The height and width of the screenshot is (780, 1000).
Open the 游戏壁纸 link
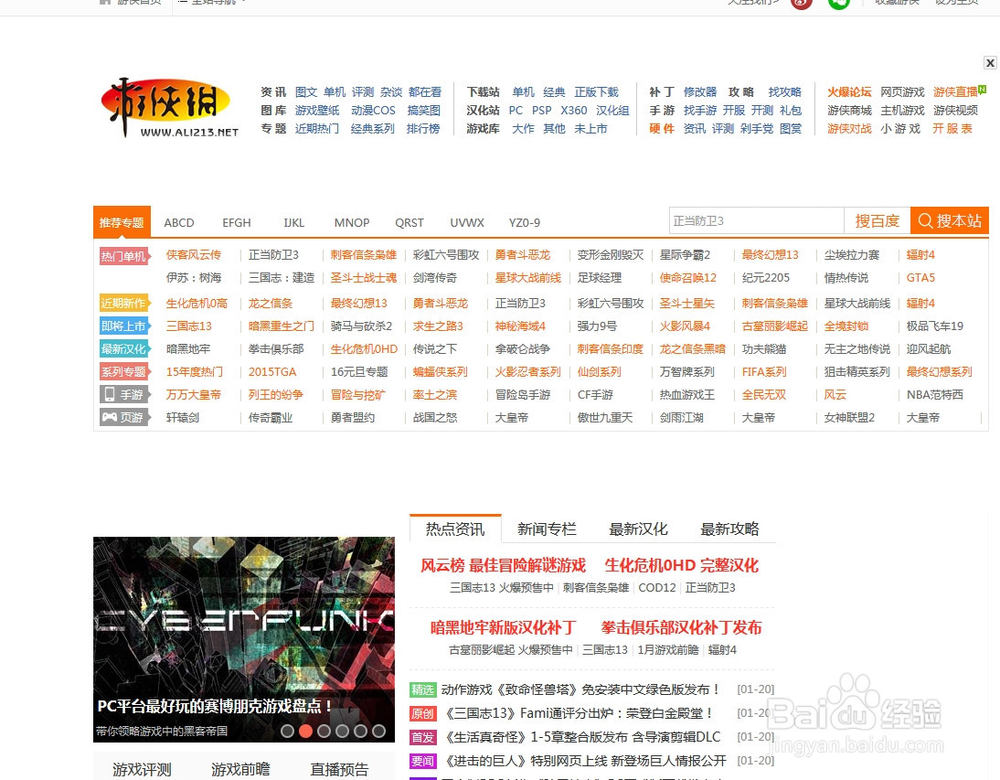317,110
